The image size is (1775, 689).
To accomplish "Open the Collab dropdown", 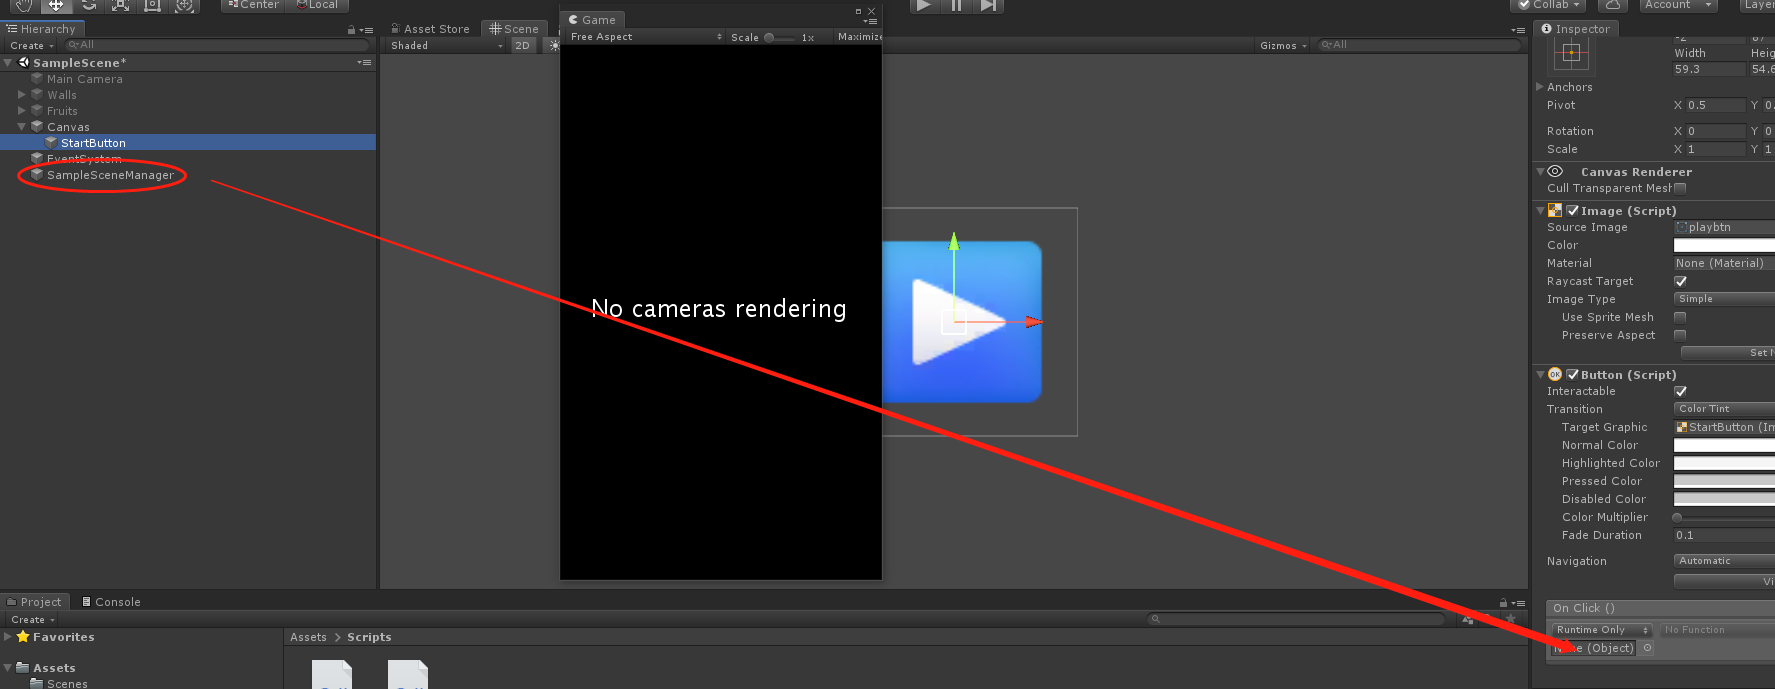I will point(1549,5).
